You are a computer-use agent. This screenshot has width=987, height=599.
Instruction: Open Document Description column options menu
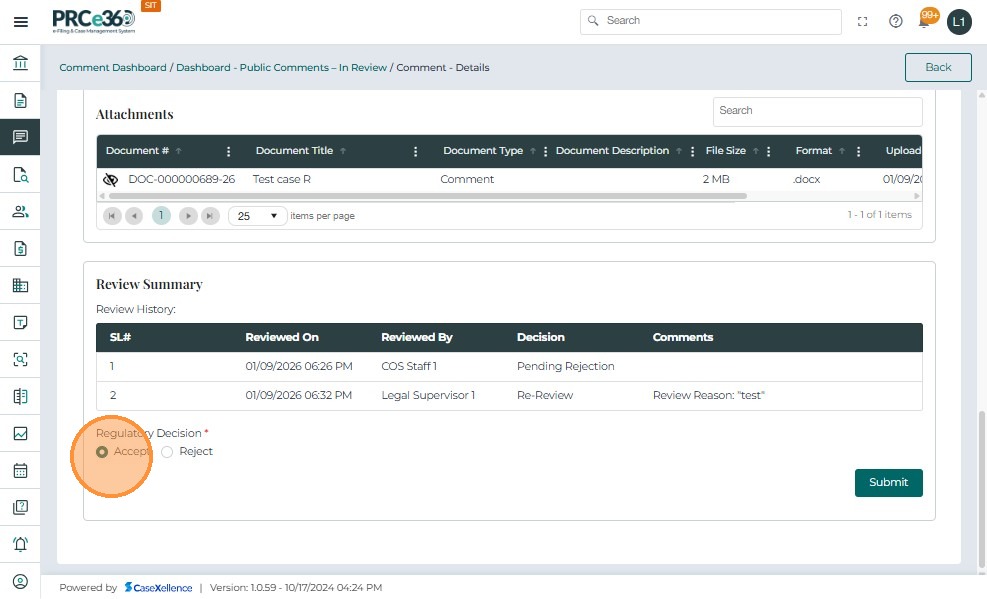point(692,152)
